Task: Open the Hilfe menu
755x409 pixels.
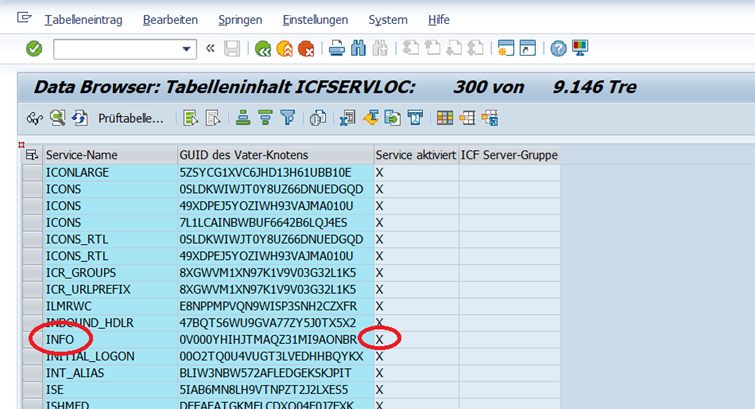Action: coord(439,20)
